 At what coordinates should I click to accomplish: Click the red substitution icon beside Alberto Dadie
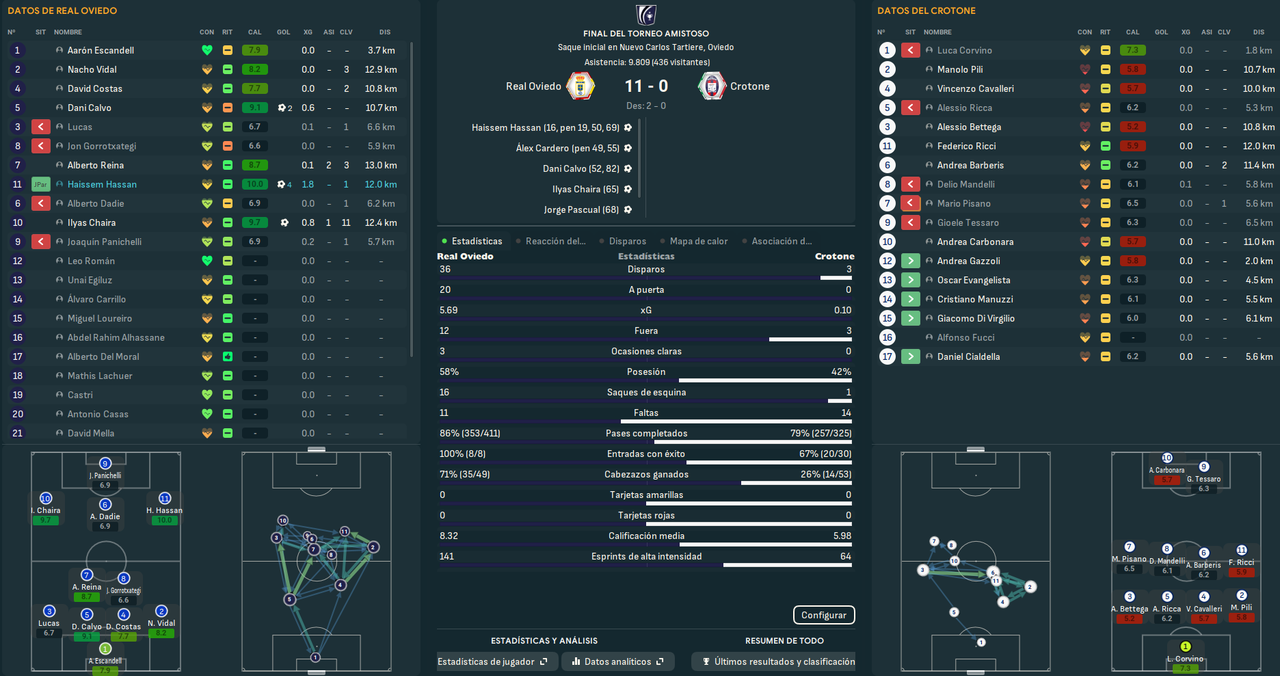click(x=41, y=203)
